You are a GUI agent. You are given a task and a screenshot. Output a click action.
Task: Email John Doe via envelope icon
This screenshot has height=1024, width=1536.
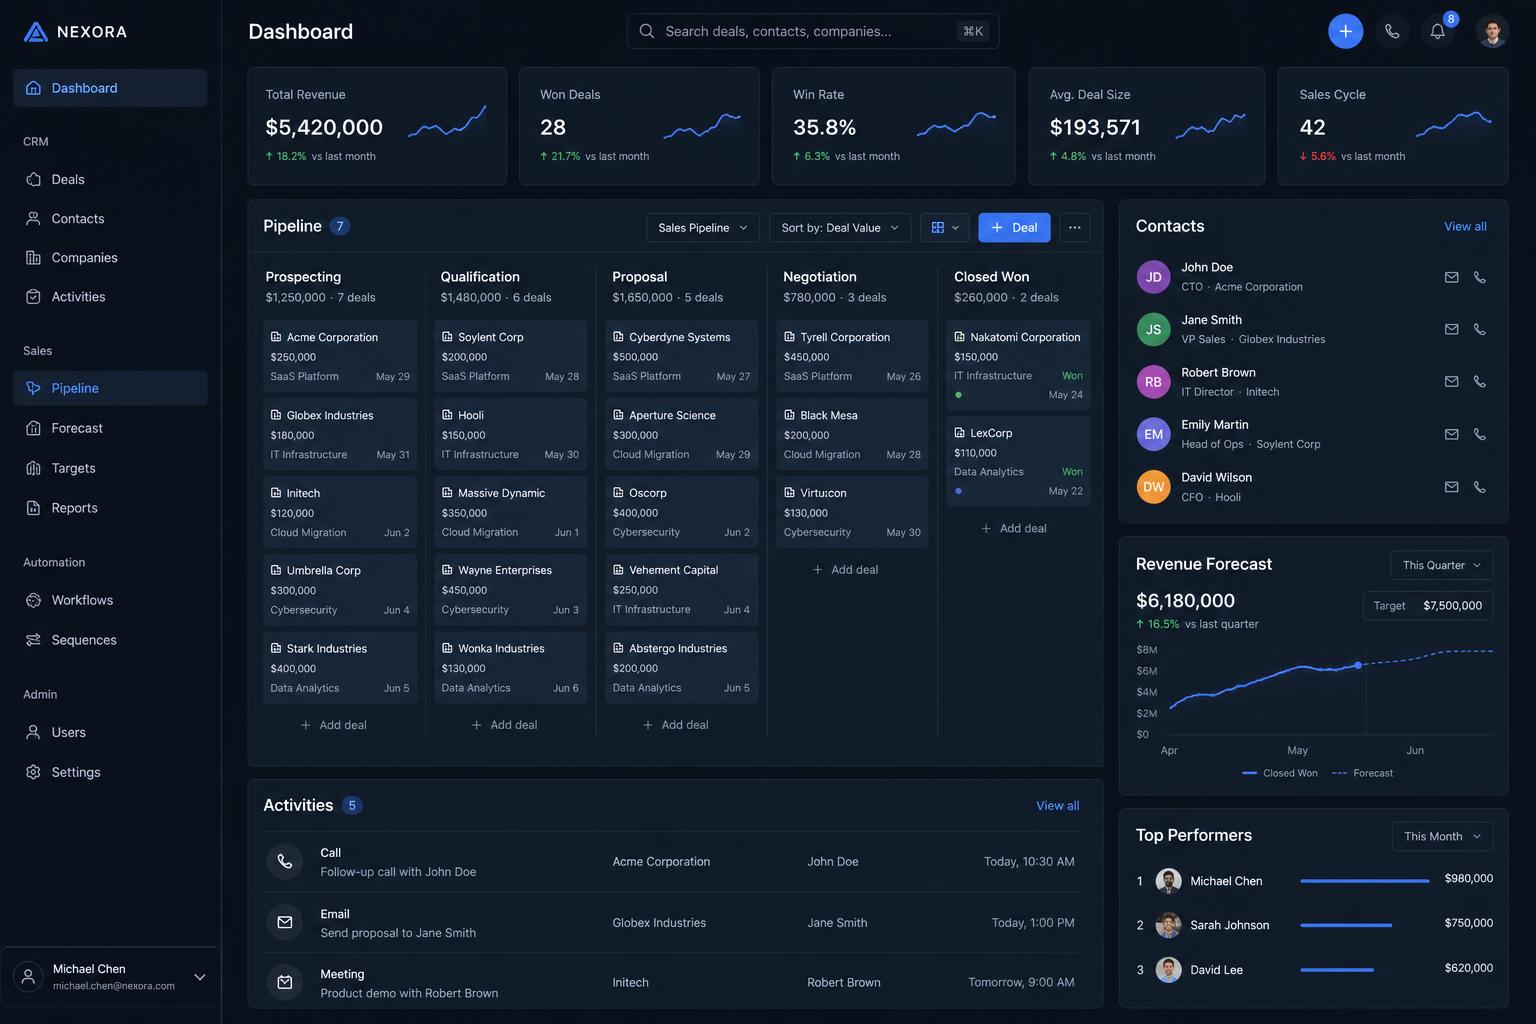pyautogui.click(x=1451, y=277)
